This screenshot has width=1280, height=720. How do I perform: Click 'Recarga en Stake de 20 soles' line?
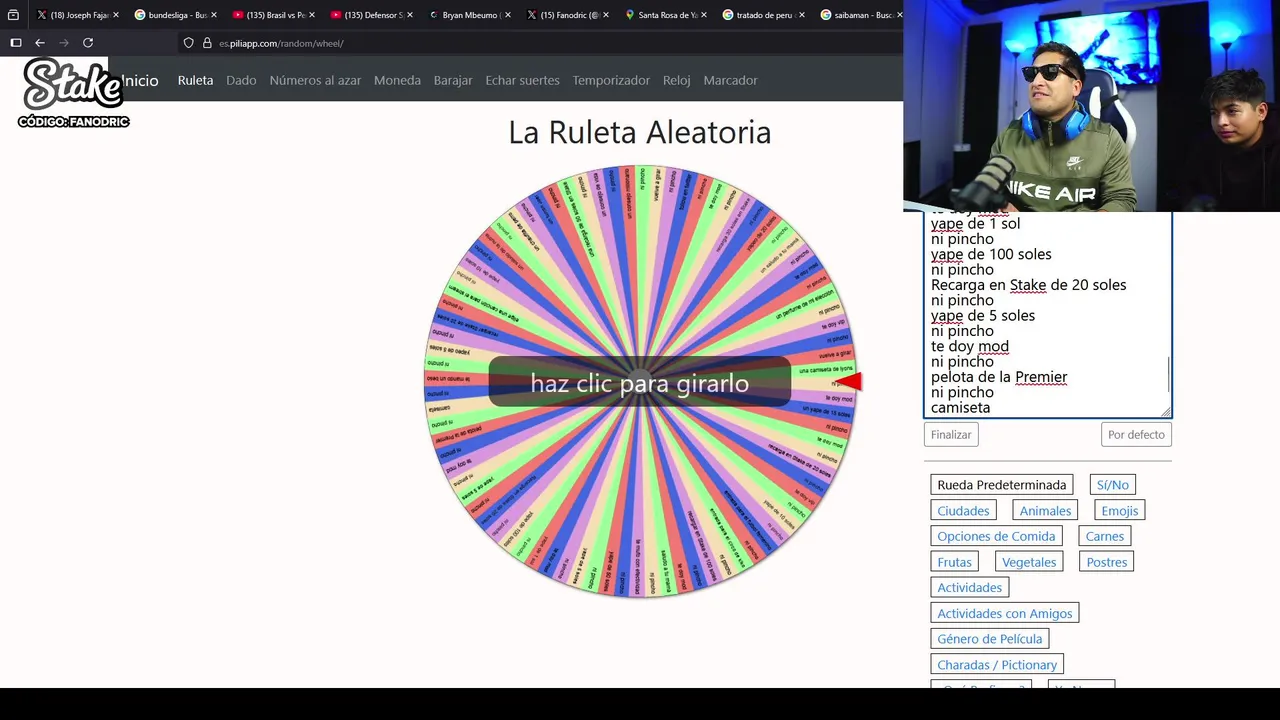pos(1028,285)
